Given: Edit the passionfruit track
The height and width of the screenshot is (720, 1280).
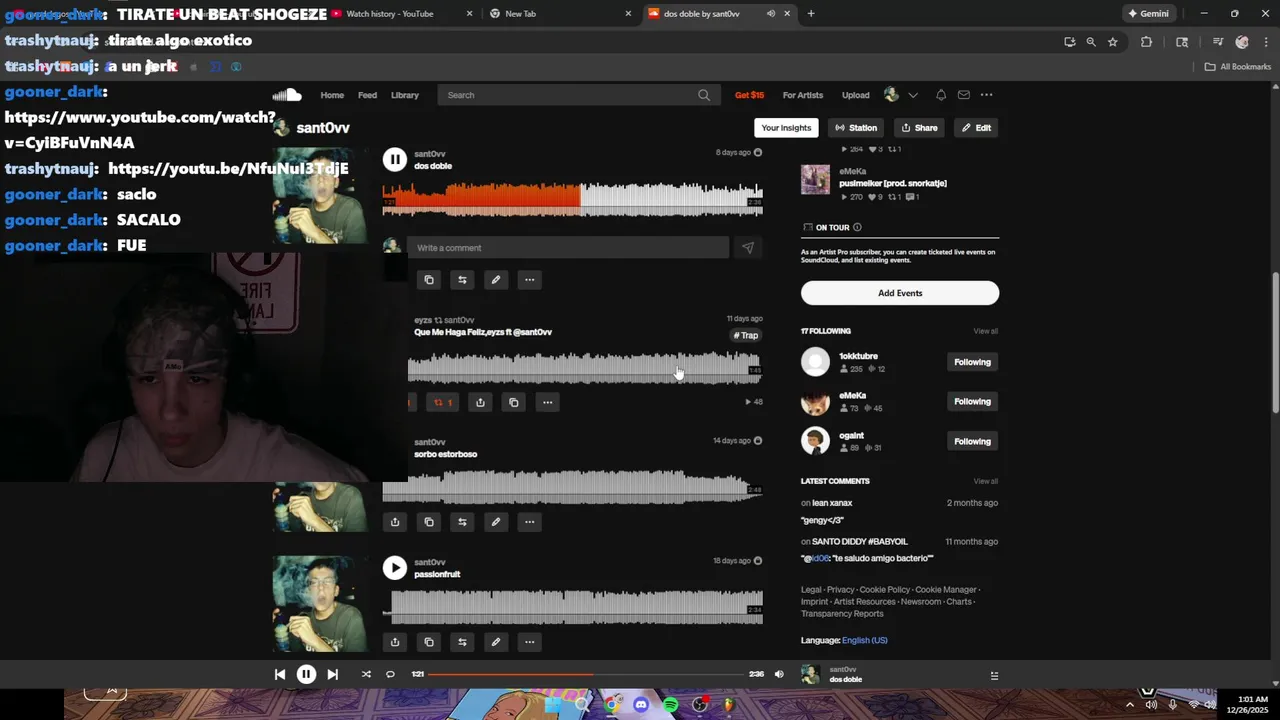Looking at the screenshot, I should point(495,642).
